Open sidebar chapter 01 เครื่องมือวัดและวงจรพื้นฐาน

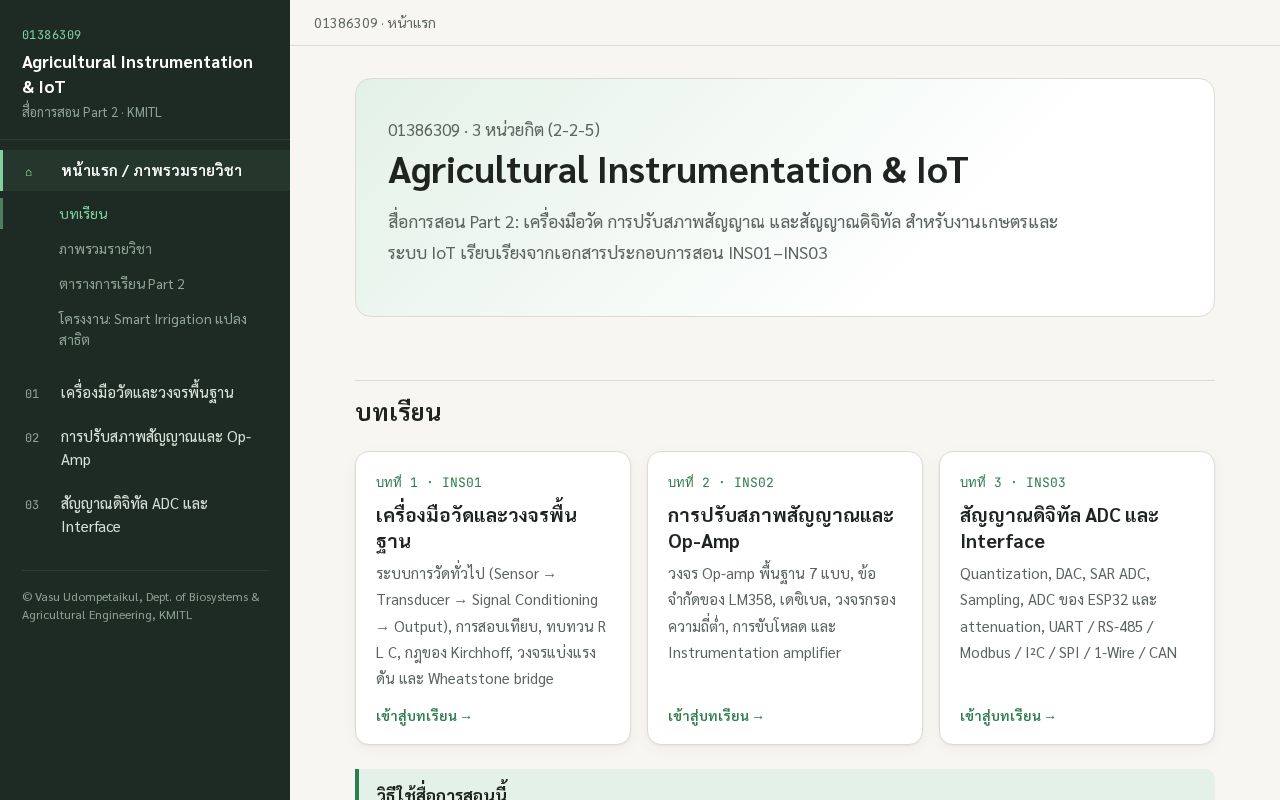coord(145,392)
